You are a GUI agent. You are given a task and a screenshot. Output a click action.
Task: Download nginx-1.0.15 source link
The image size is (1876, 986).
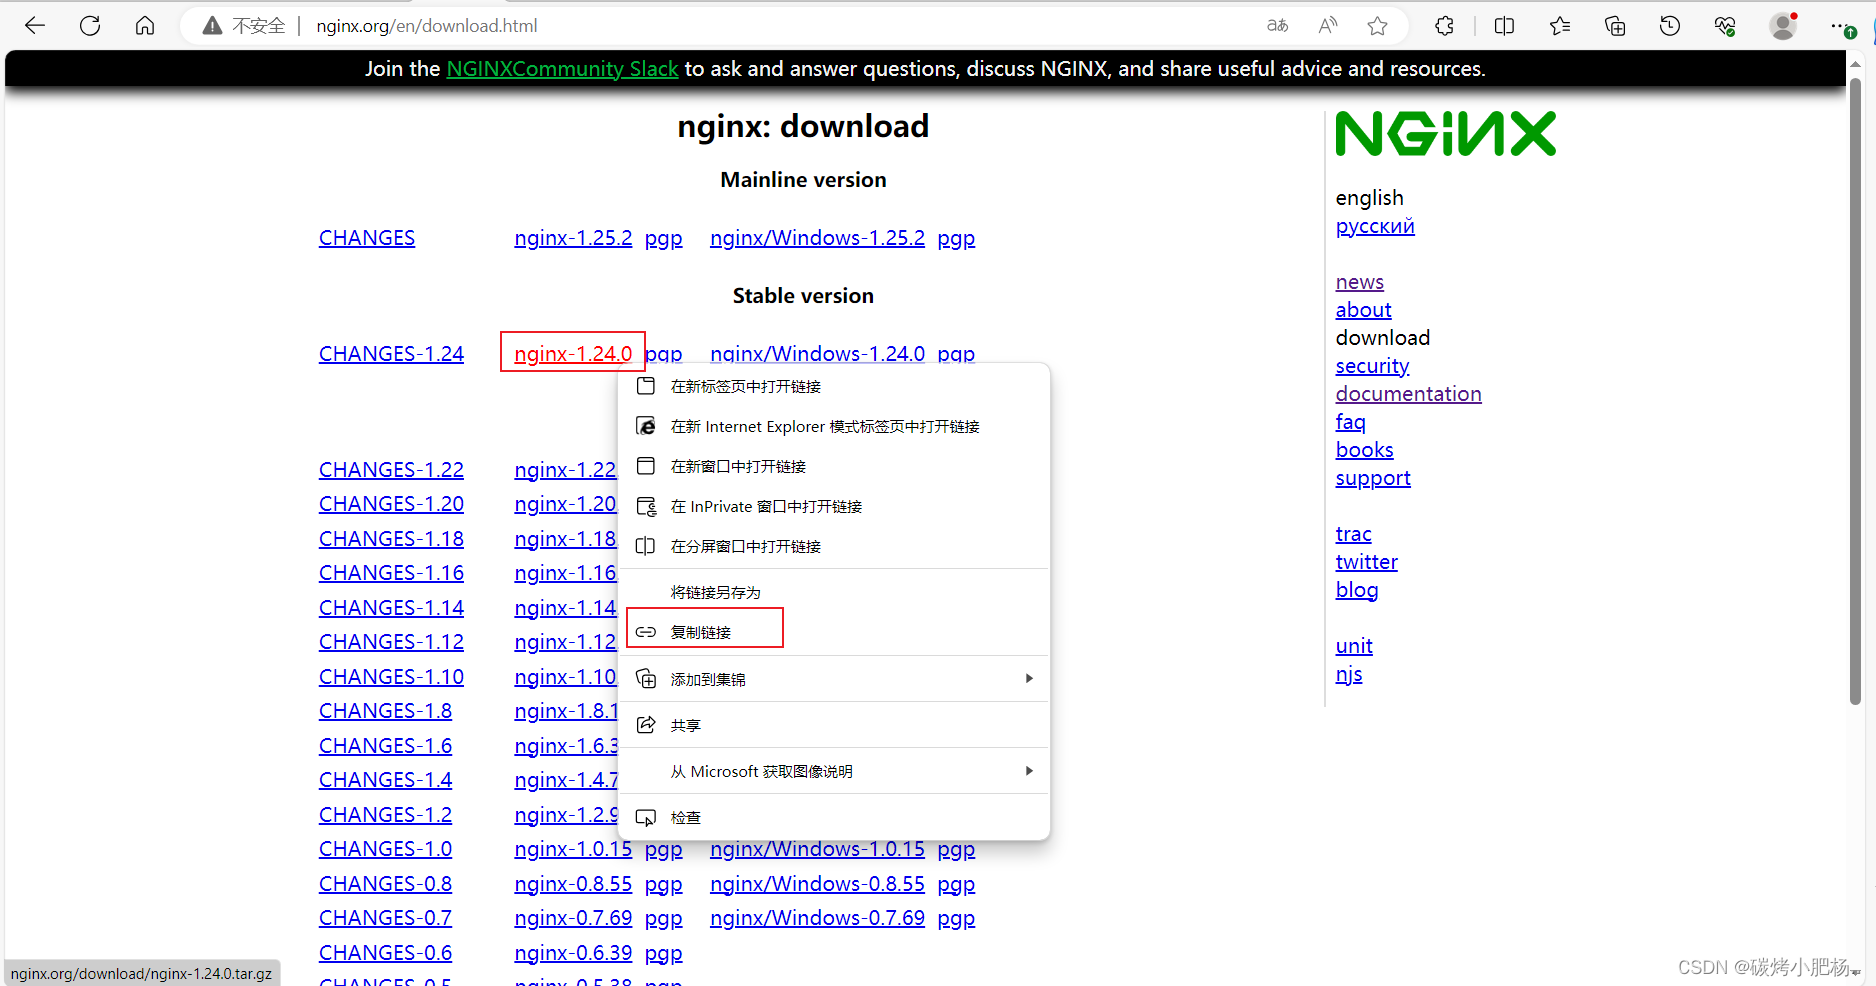(x=573, y=849)
